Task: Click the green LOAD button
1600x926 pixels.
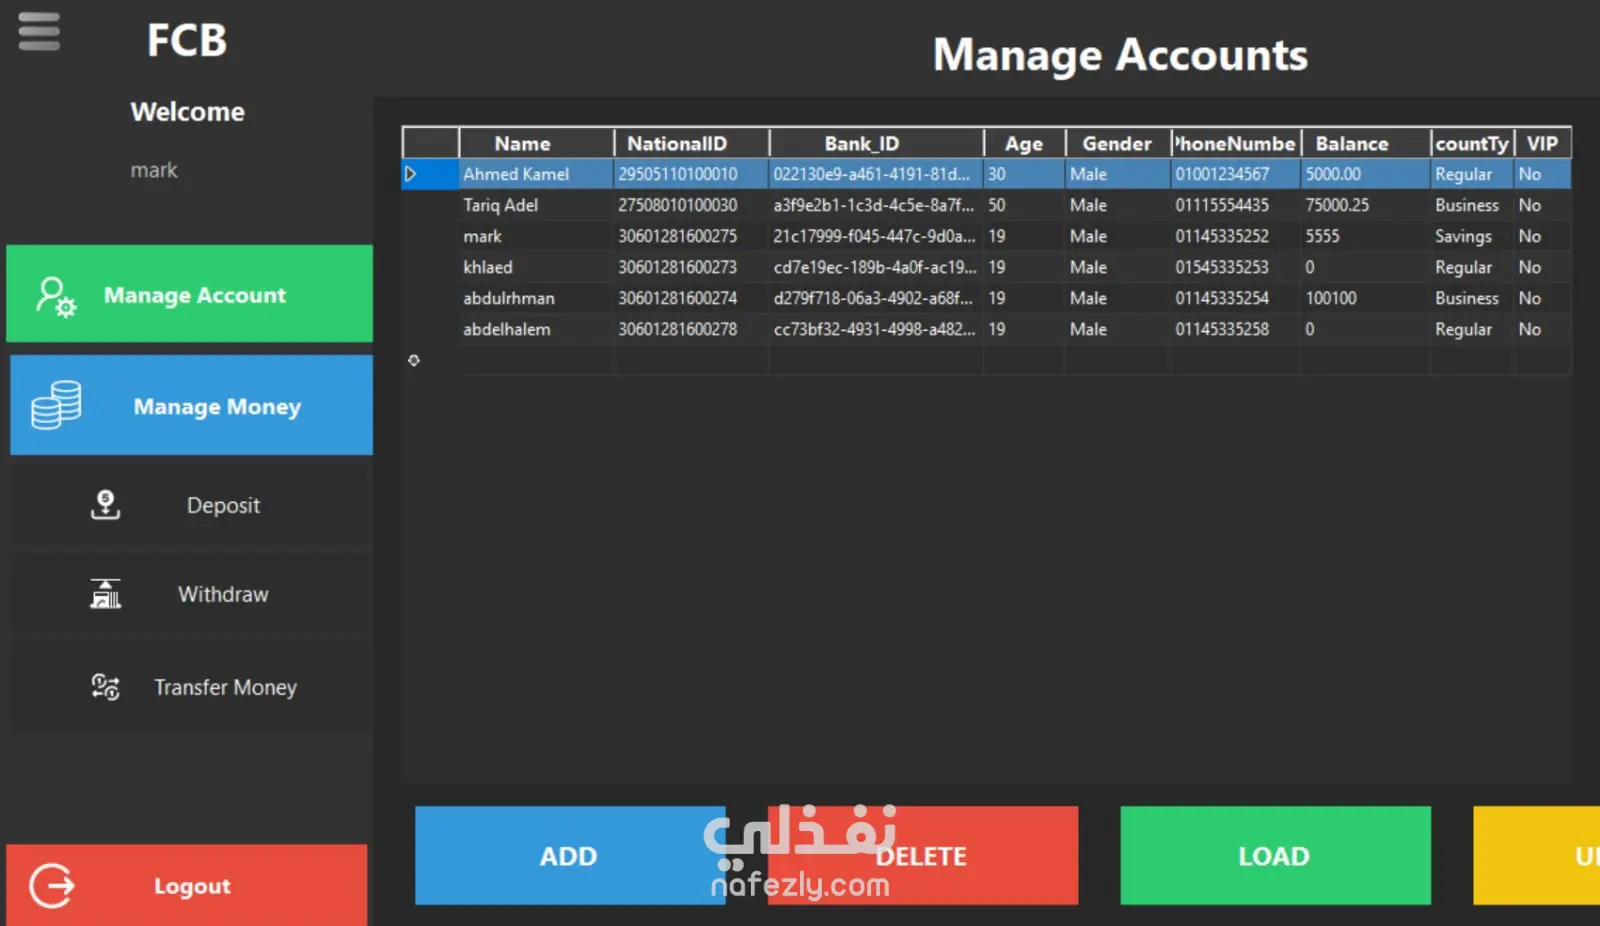Action: click(1275, 856)
